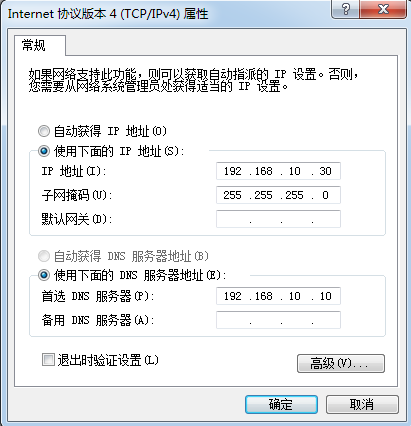Select 自动获得 IP 地址 radio button
411x426 pixels.
[x=44, y=131]
